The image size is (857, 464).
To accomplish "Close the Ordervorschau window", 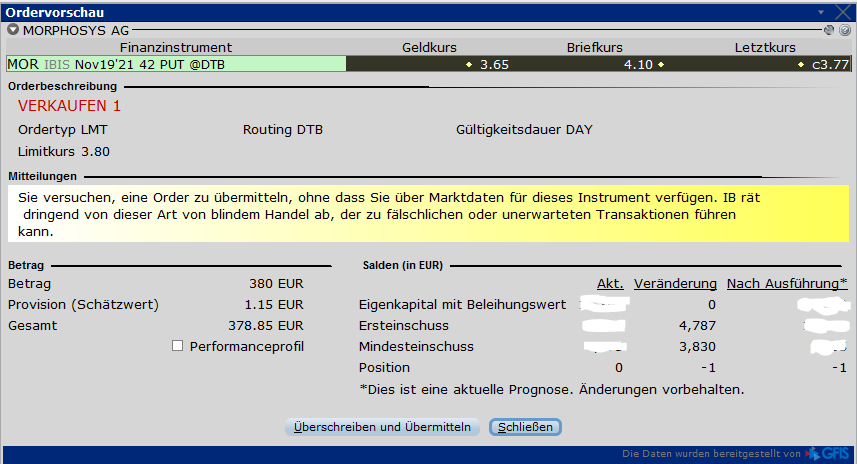I will click(843, 12).
